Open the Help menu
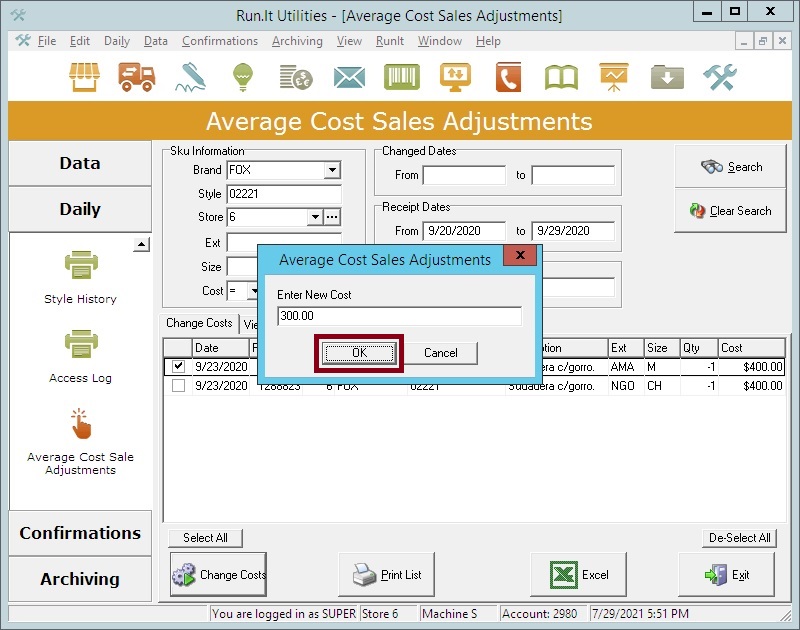 (488, 41)
